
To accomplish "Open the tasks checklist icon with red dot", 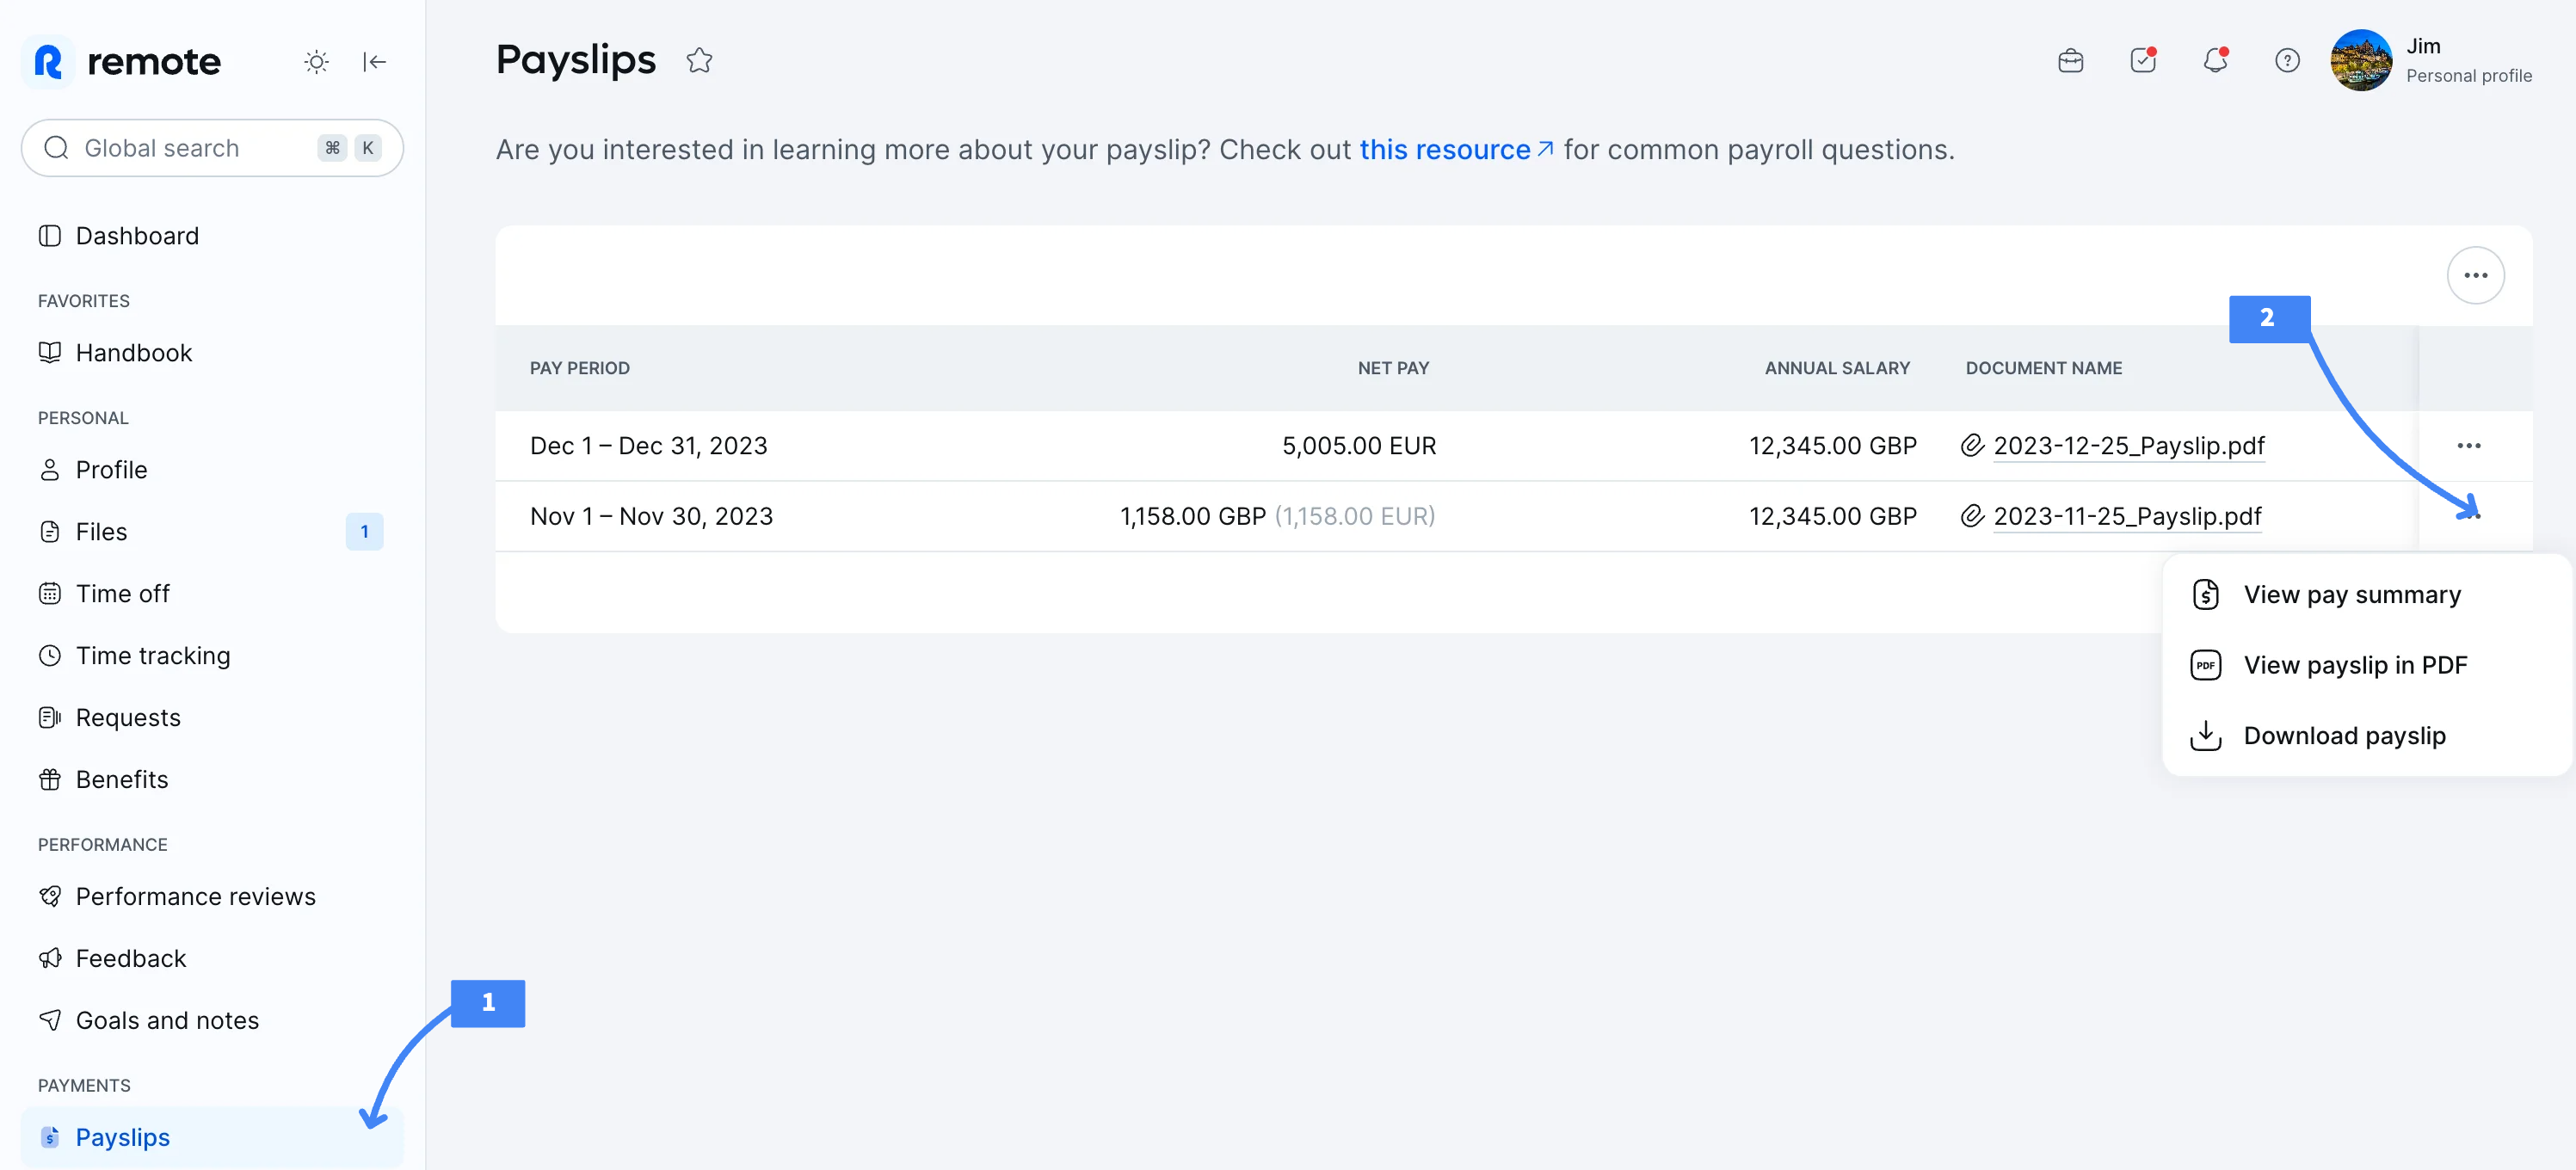I will 2143,61.
